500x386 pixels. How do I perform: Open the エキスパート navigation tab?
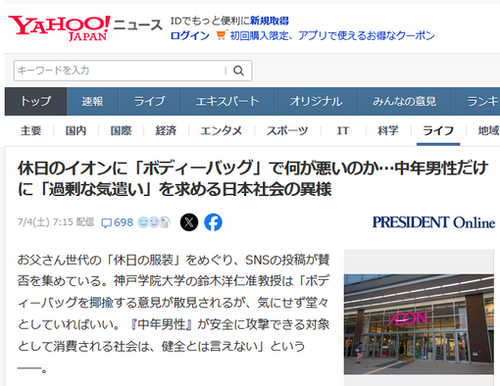pos(227,101)
